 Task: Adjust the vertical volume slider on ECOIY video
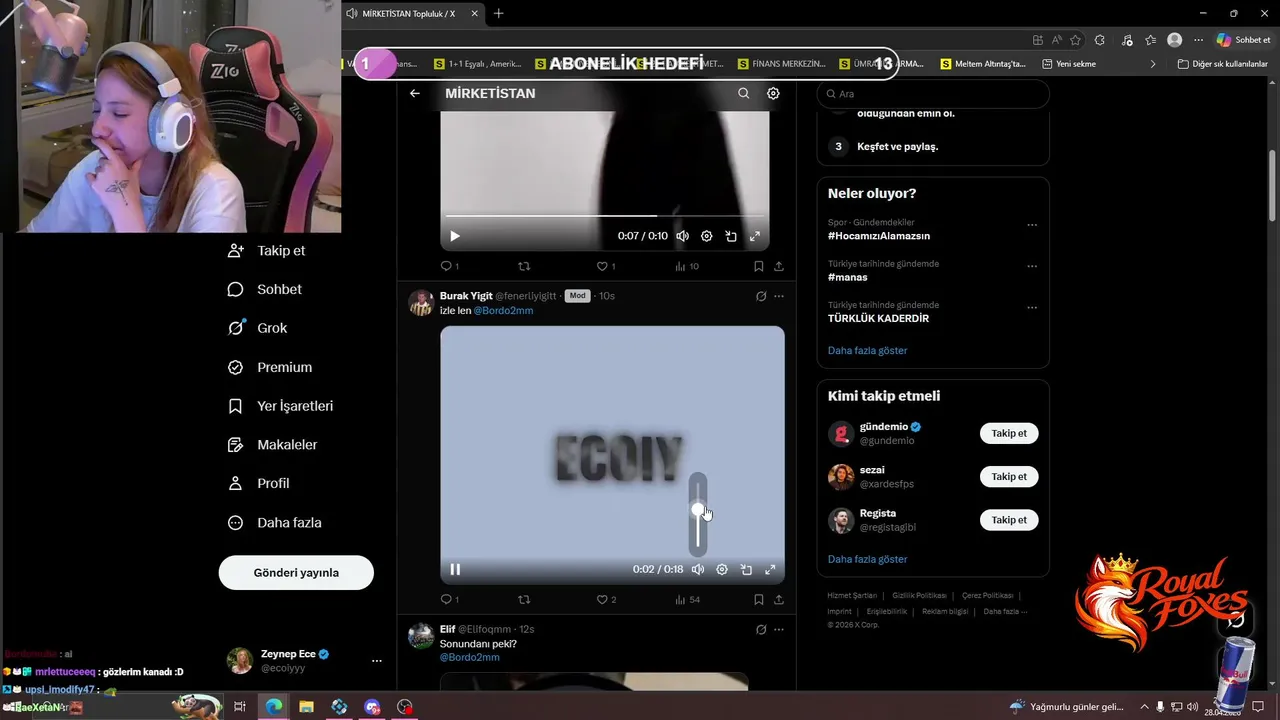[x=698, y=514]
